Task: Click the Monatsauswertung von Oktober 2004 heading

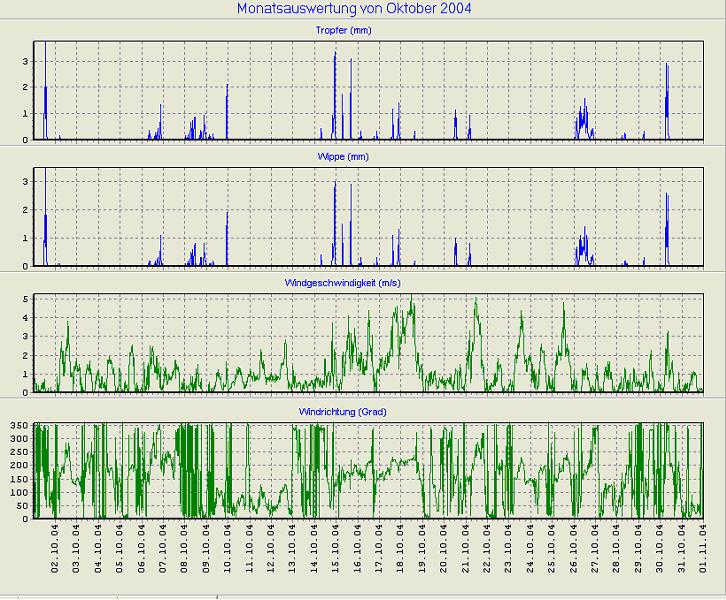Action: (x=355, y=9)
